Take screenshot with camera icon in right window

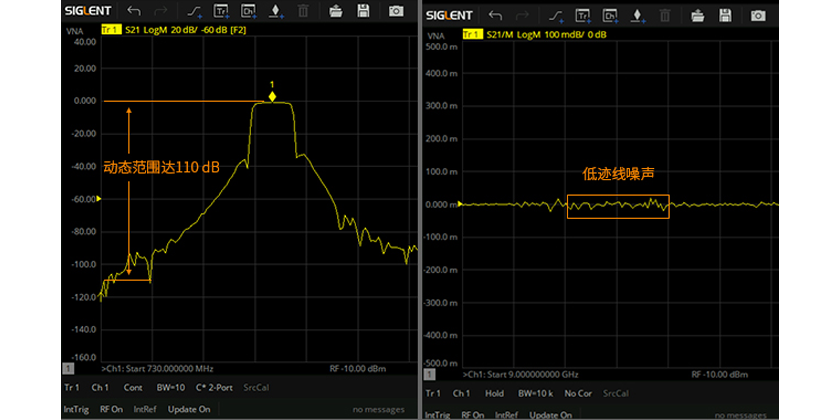click(x=758, y=12)
